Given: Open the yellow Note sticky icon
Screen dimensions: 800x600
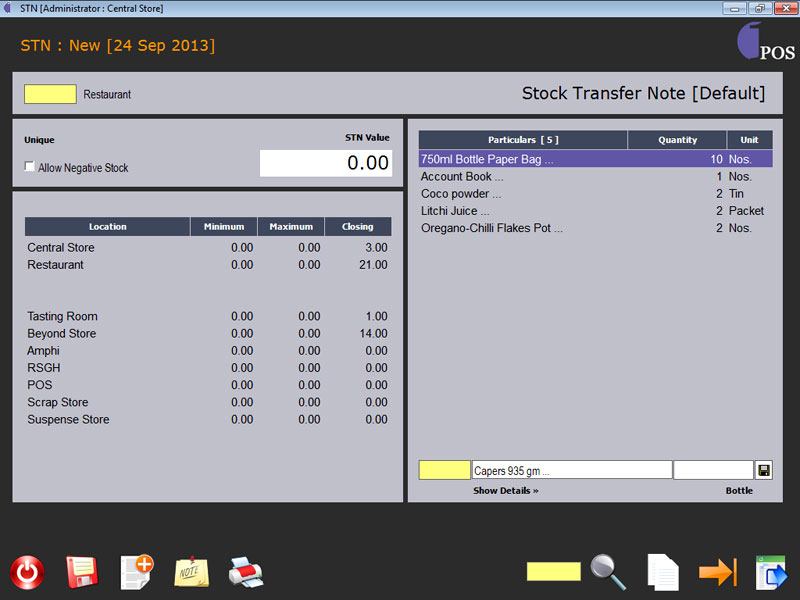Looking at the screenshot, I should click(190, 572).
